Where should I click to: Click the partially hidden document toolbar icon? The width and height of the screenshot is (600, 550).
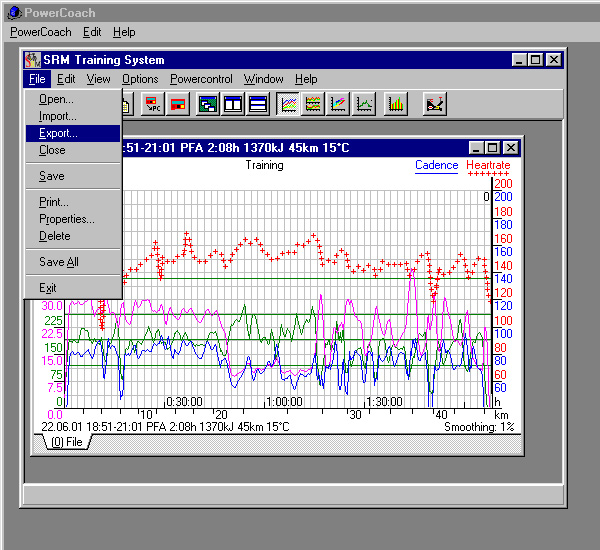(x=128, y=104)
